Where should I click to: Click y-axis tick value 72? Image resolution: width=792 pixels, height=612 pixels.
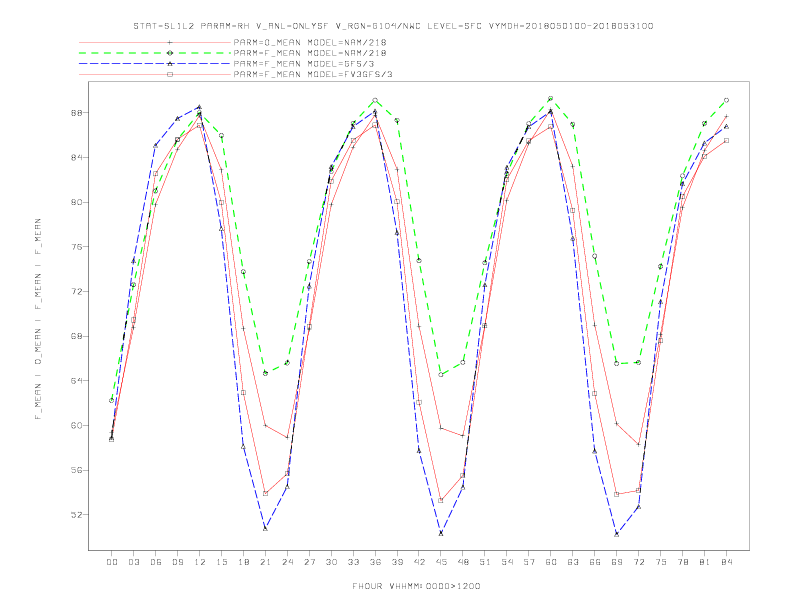[76, 291]
